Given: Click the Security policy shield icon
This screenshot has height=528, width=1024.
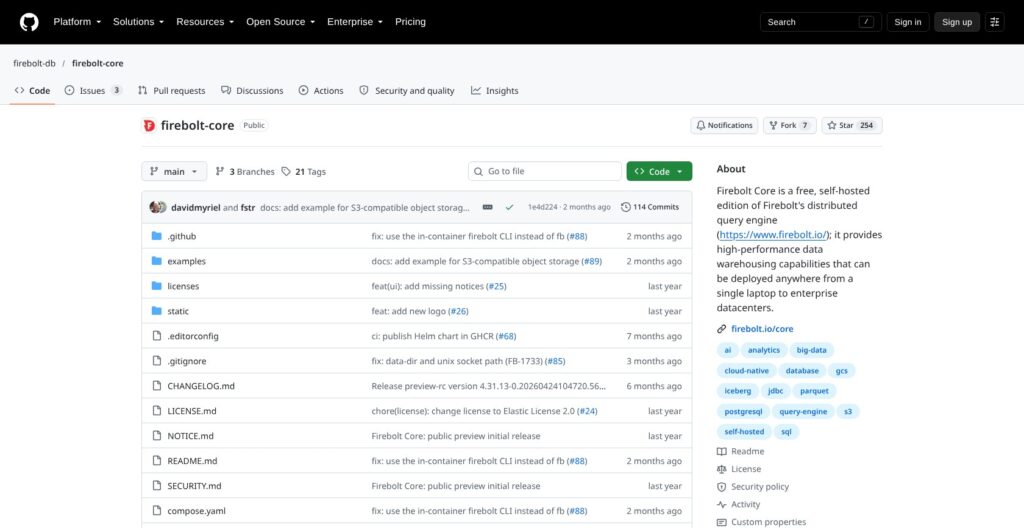Looking at the screenshot, I should [722, 487].
